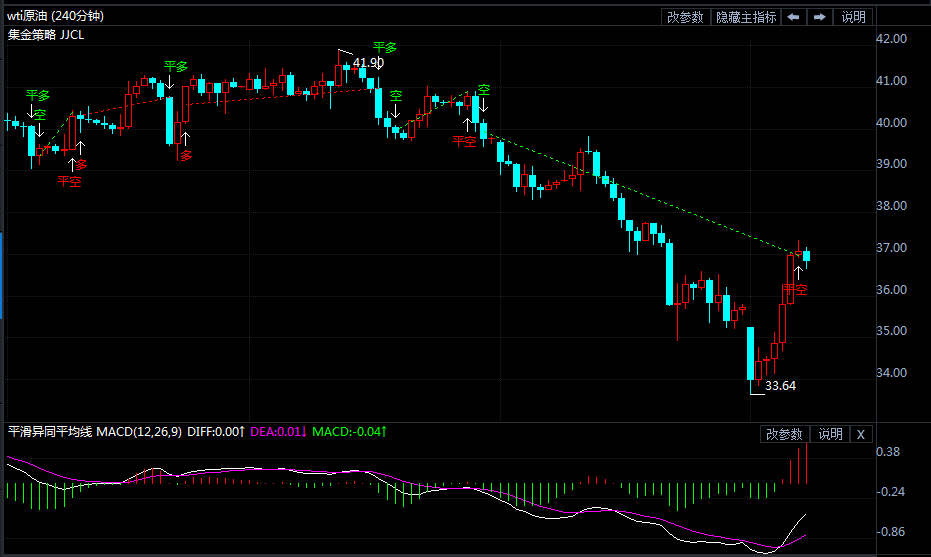This screenshot has height=557, width=931.
Task: Click the DIFF:0.00 value readout
Action: [215, 432]
